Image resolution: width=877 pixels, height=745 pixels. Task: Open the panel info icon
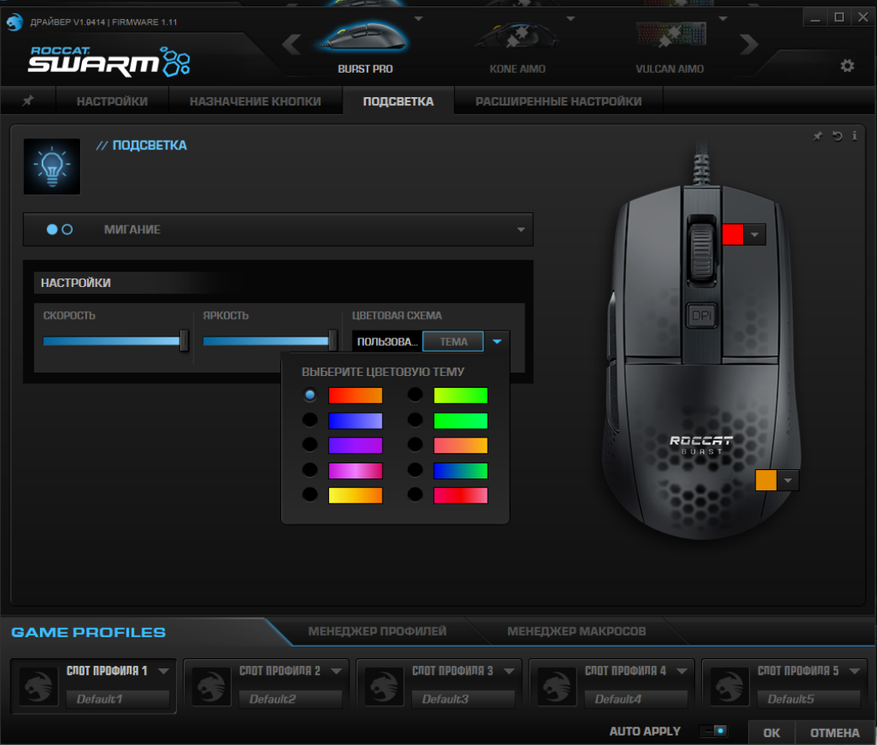pos(854,136)
